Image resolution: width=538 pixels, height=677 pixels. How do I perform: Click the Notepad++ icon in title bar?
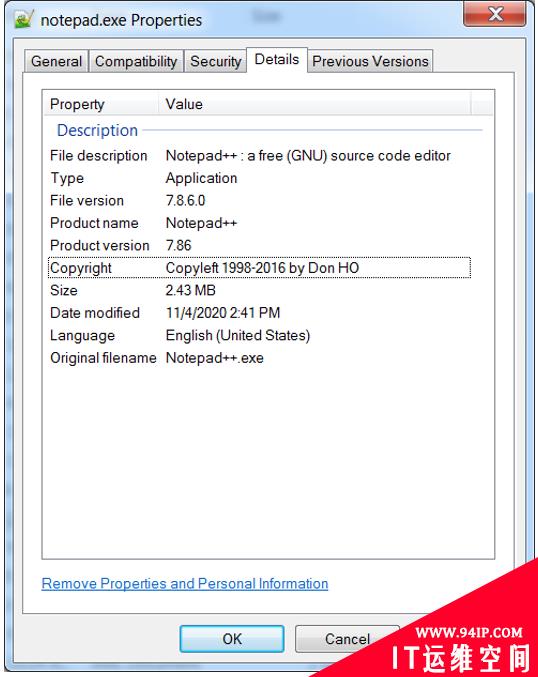pos(23,19)
